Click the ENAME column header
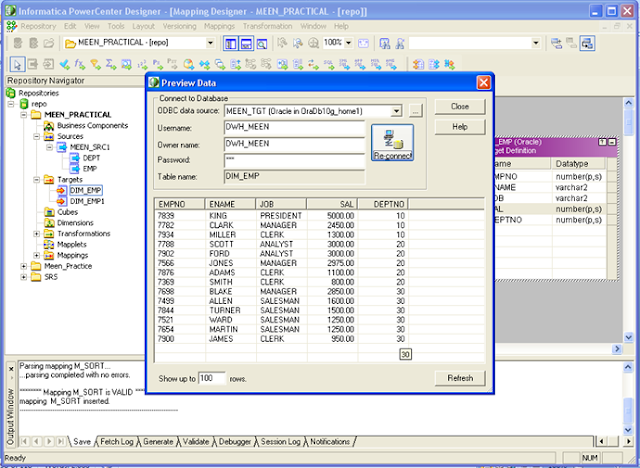Image resolution: width=640 pixels, height=468 pixels. (x=230, y=204)
